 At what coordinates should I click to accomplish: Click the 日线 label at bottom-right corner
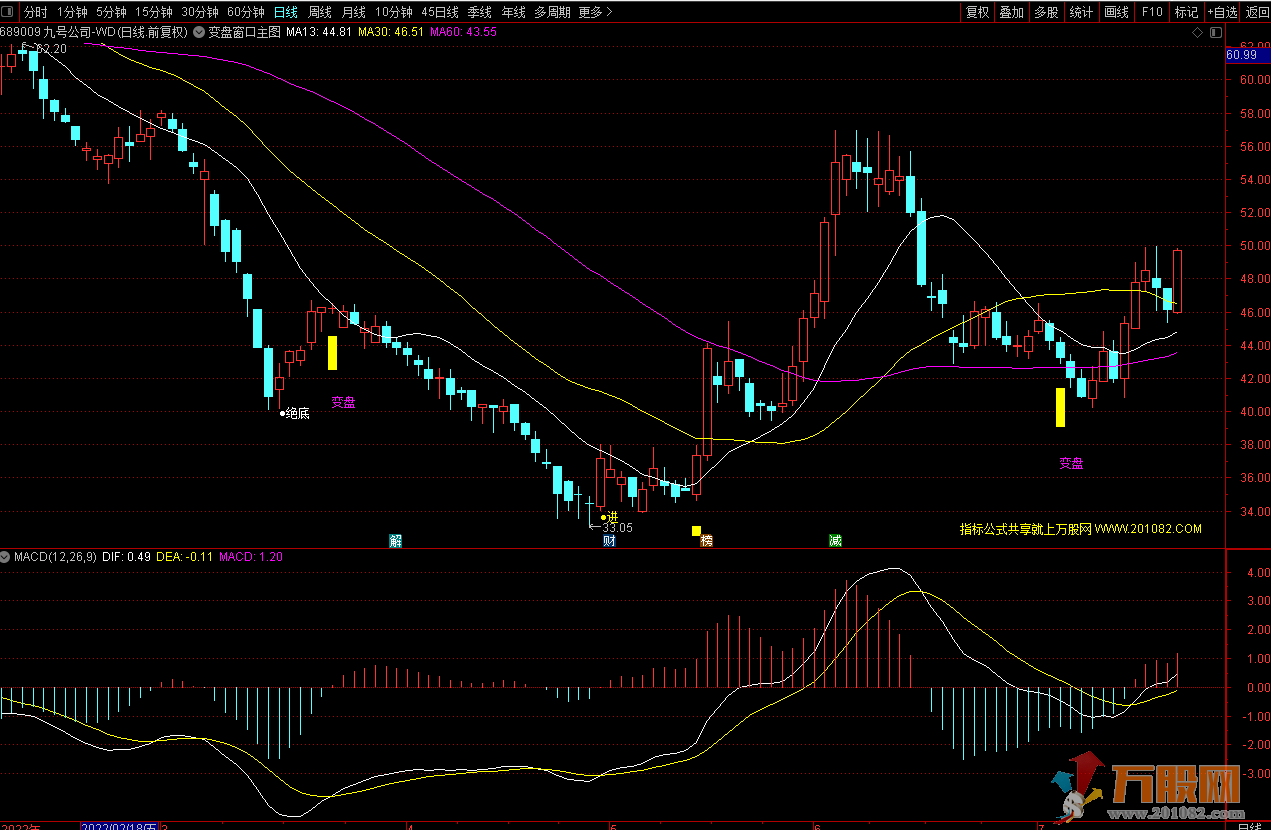pos(1250,827)
